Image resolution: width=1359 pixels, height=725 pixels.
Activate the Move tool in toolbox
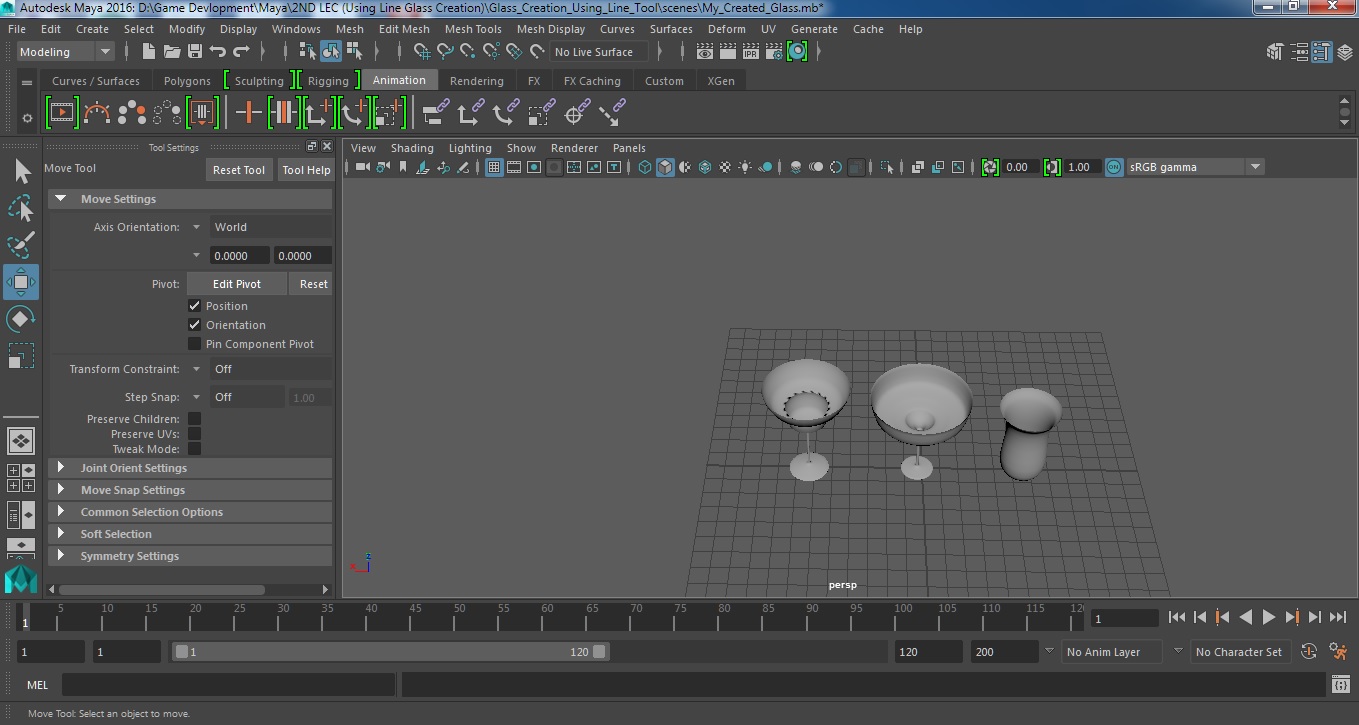pyautogui.click(x=21, y=282)
